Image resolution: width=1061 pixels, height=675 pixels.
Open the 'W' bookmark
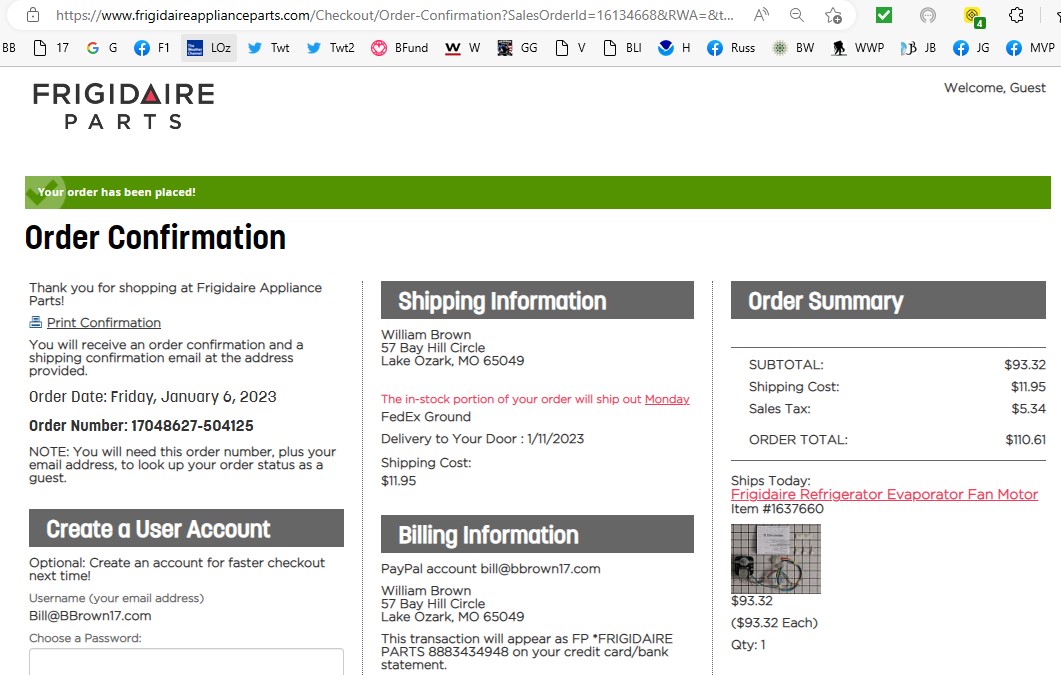(463, 48)
